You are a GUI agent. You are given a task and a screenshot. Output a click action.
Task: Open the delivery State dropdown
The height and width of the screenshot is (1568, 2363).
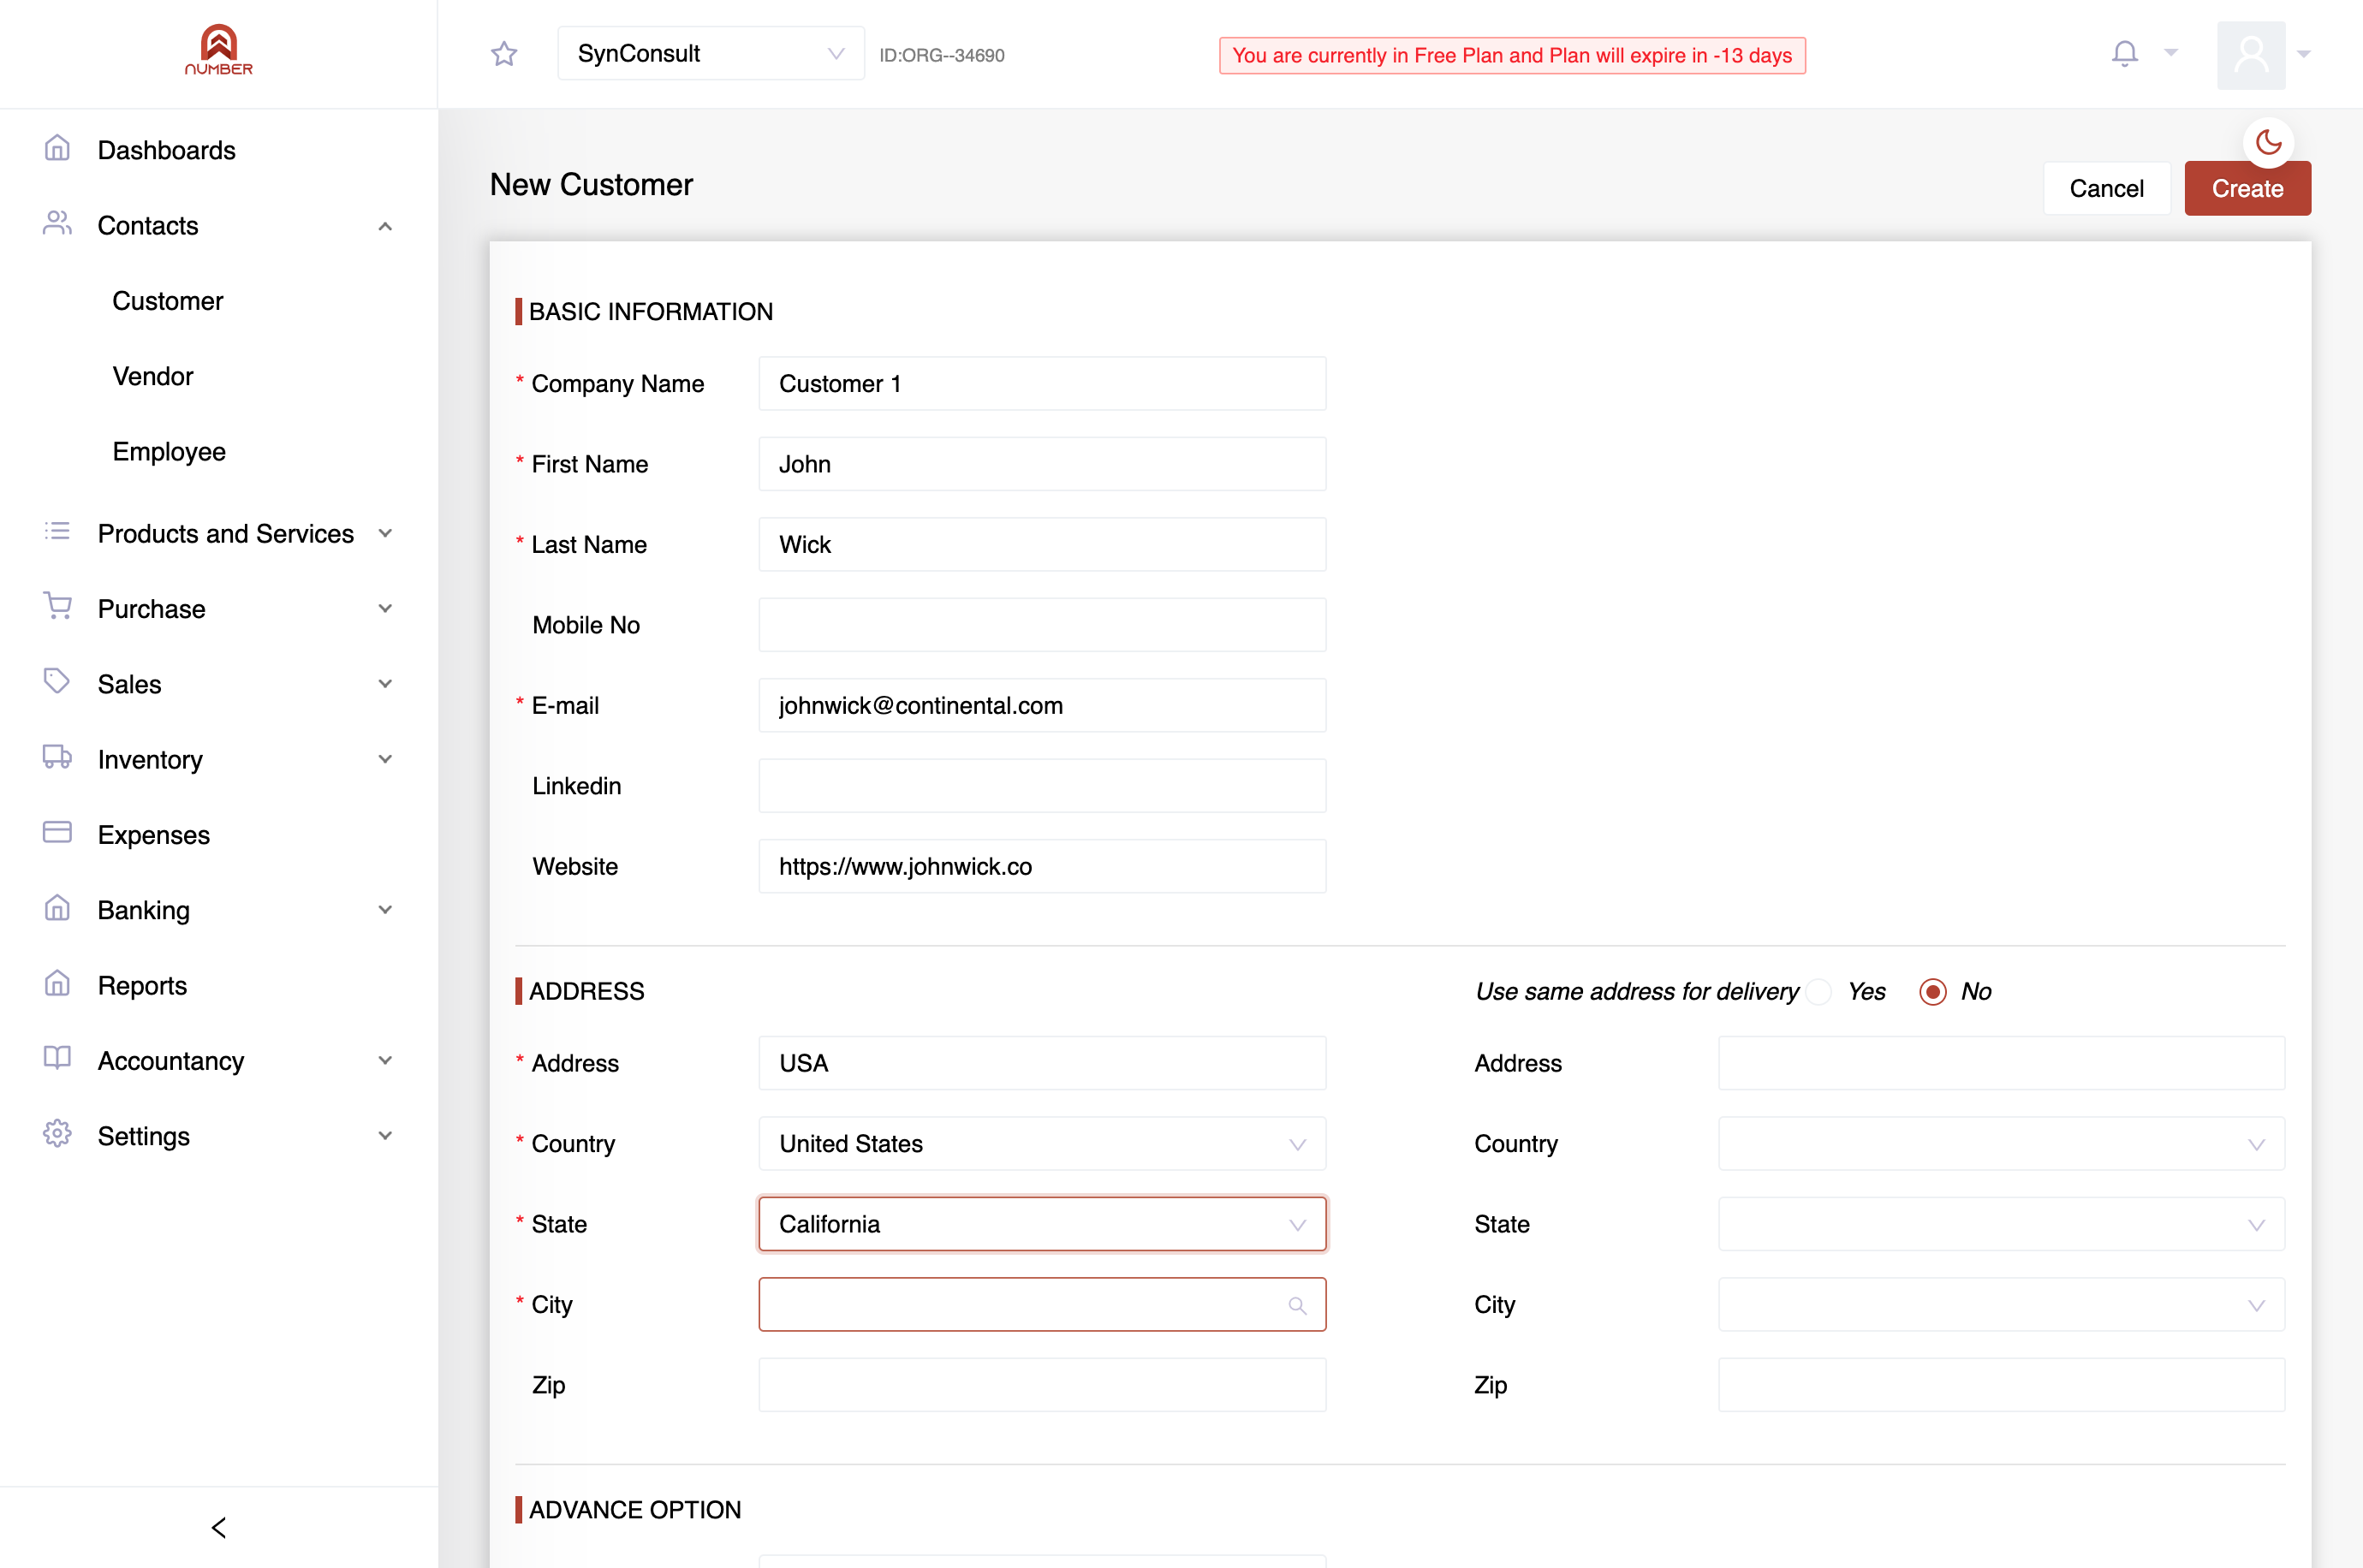click(2001, 1224)
